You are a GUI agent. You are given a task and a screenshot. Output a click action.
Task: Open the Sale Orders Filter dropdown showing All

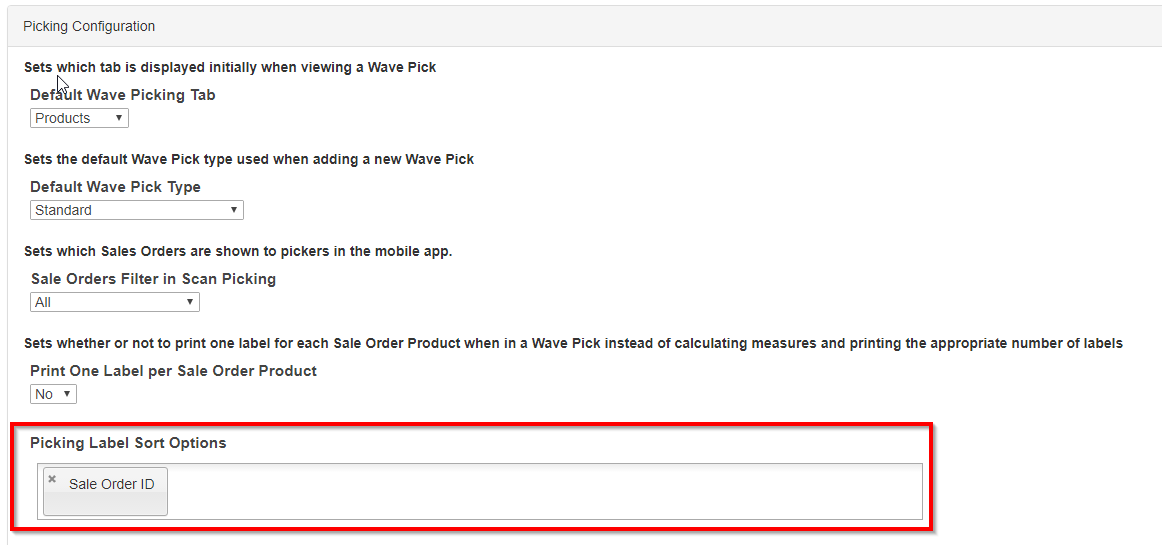coord(114,302)
